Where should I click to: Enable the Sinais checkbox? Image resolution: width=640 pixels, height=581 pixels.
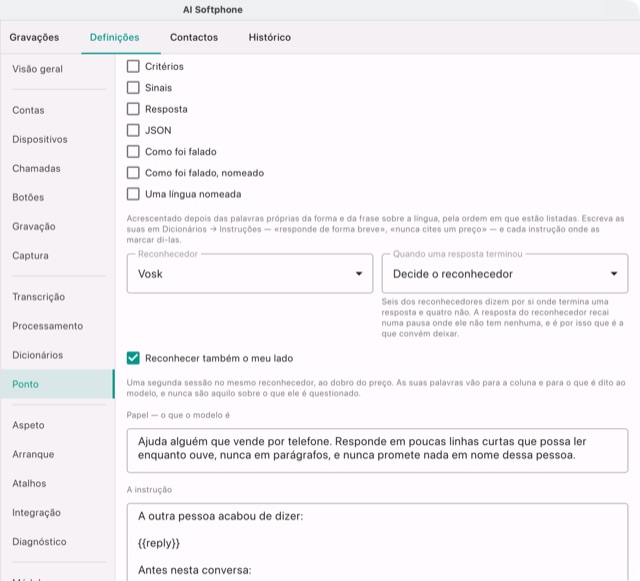click(133, 87)
